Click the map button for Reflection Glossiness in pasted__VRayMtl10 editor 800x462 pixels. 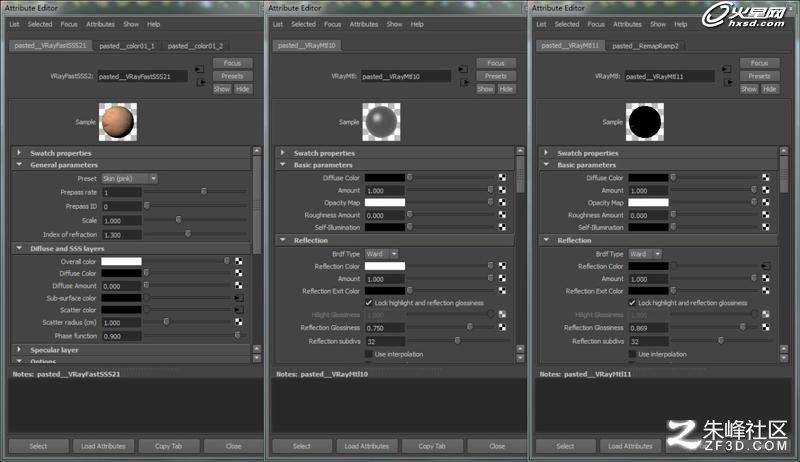pos(503,327)
